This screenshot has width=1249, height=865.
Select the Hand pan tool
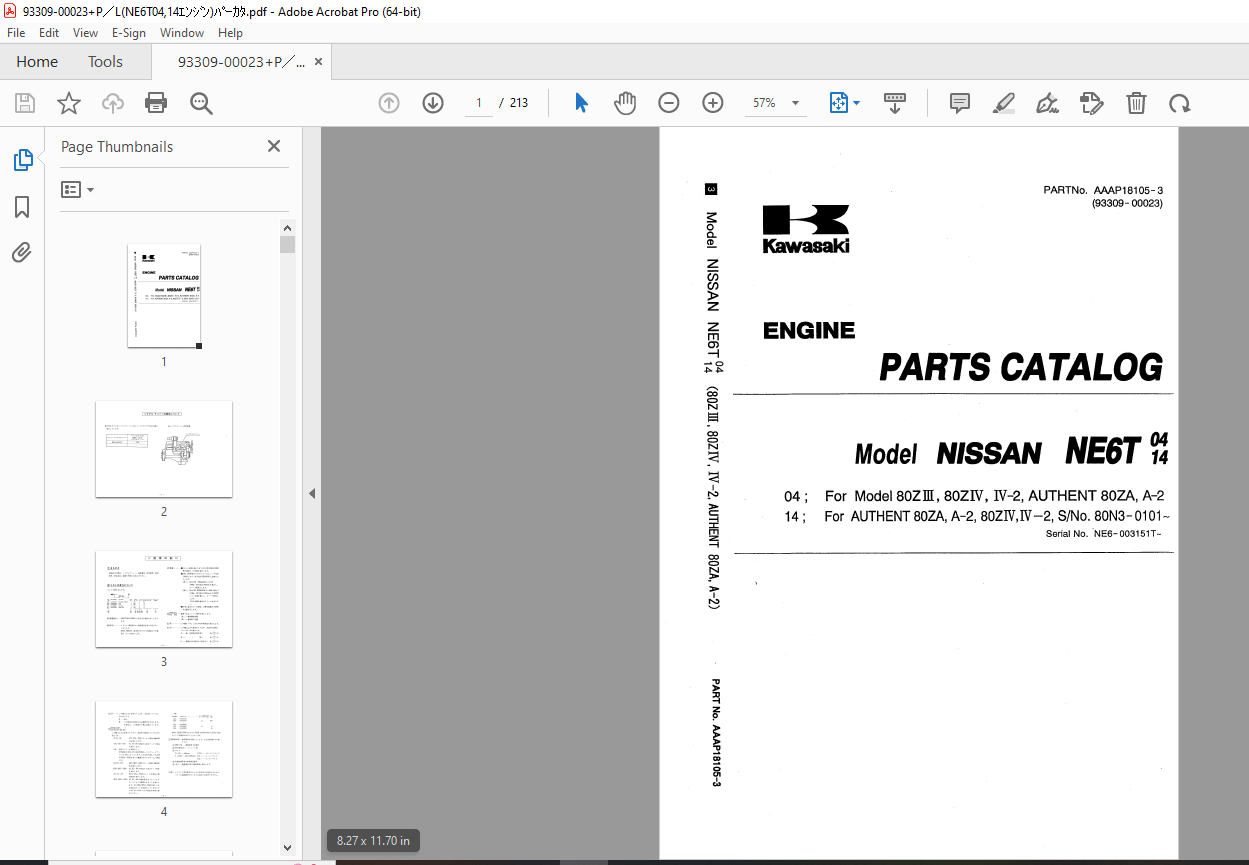coord(625,103)
